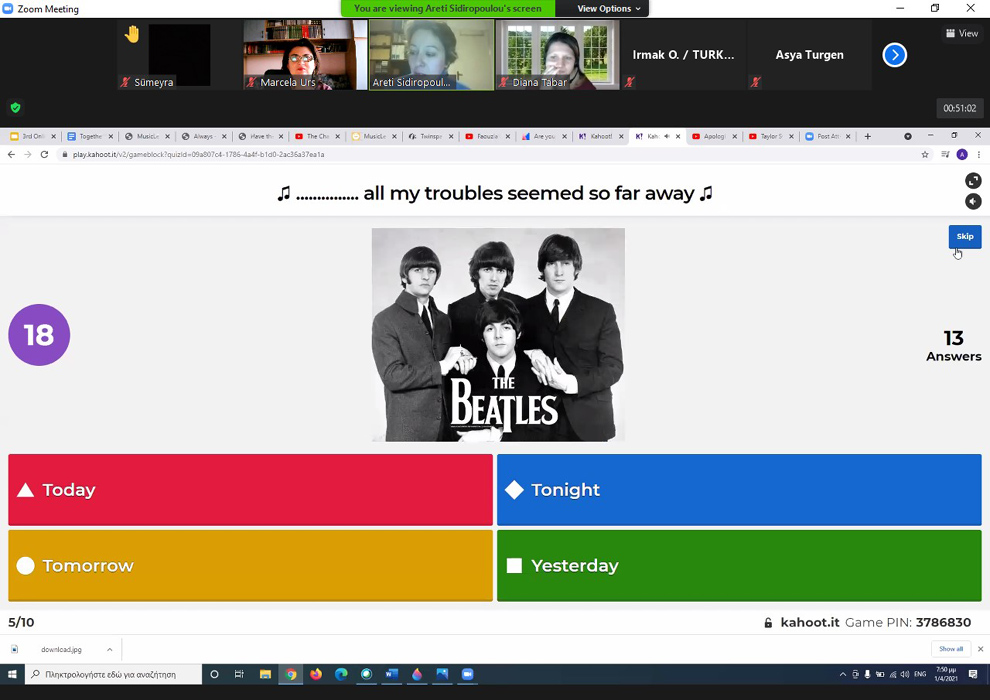Select Diana Tabar's video thumbnail
The width and height of the screenshot is (990, 700).
click(558, 55)
